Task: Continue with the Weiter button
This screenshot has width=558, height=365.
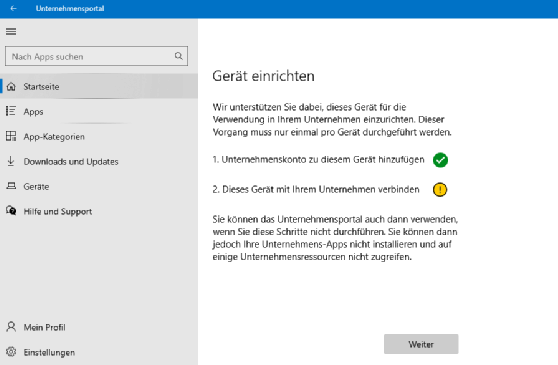Action: [421, 344]
